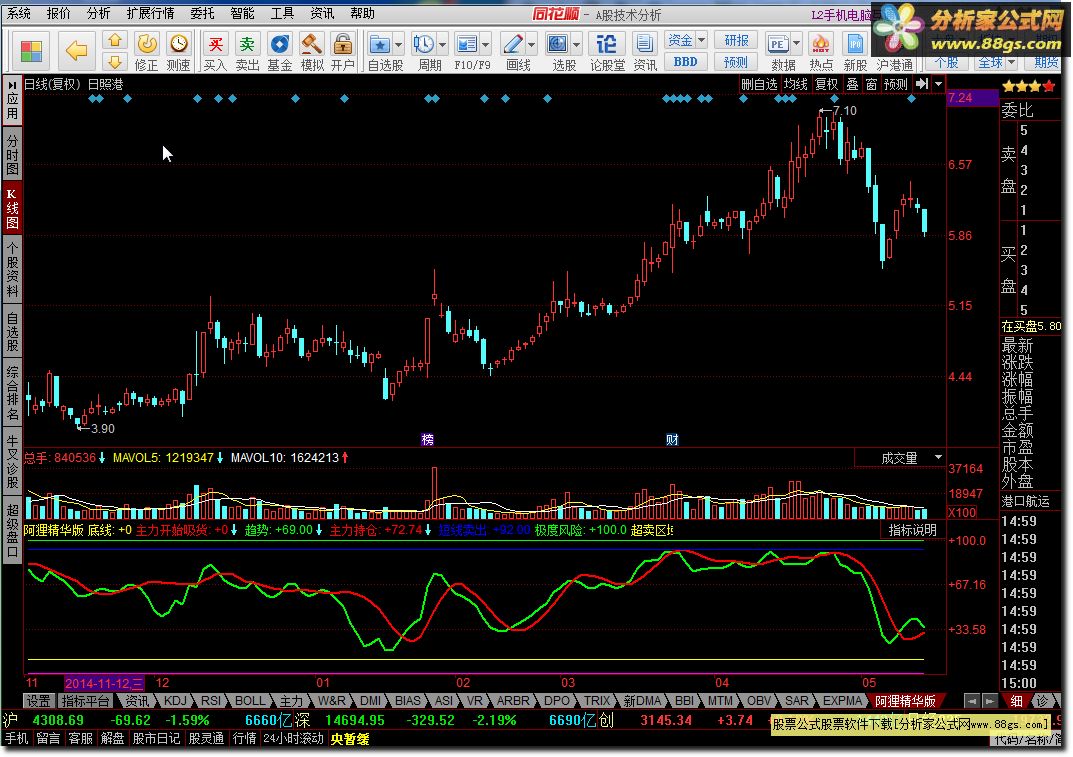
Task: Select the 个股资料 side tab
Action: (x=12, y=270)
